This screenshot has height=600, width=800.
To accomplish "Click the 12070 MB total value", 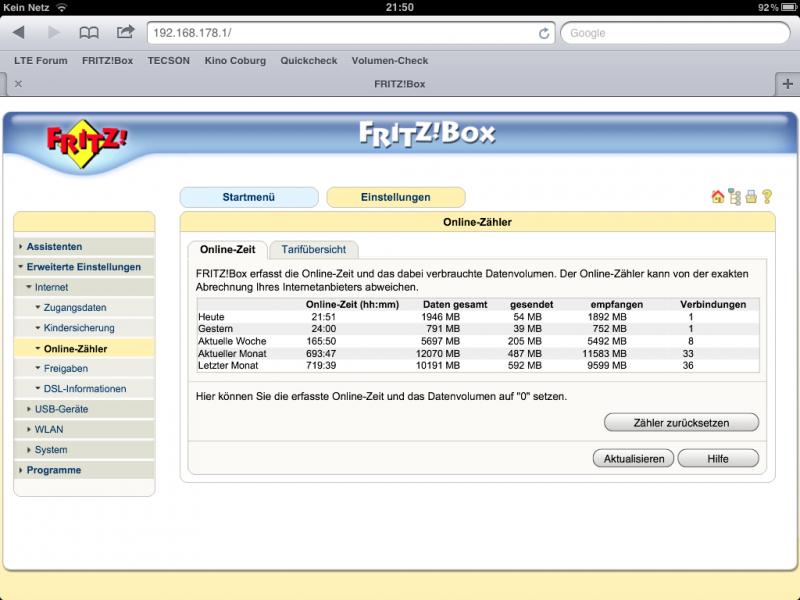I will point(438,354).
